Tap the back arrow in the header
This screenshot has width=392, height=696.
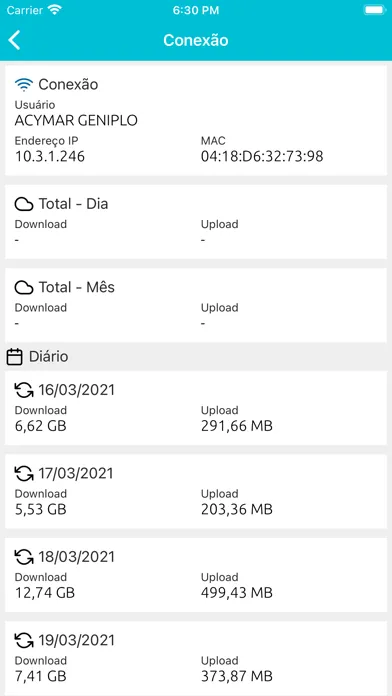14,40
